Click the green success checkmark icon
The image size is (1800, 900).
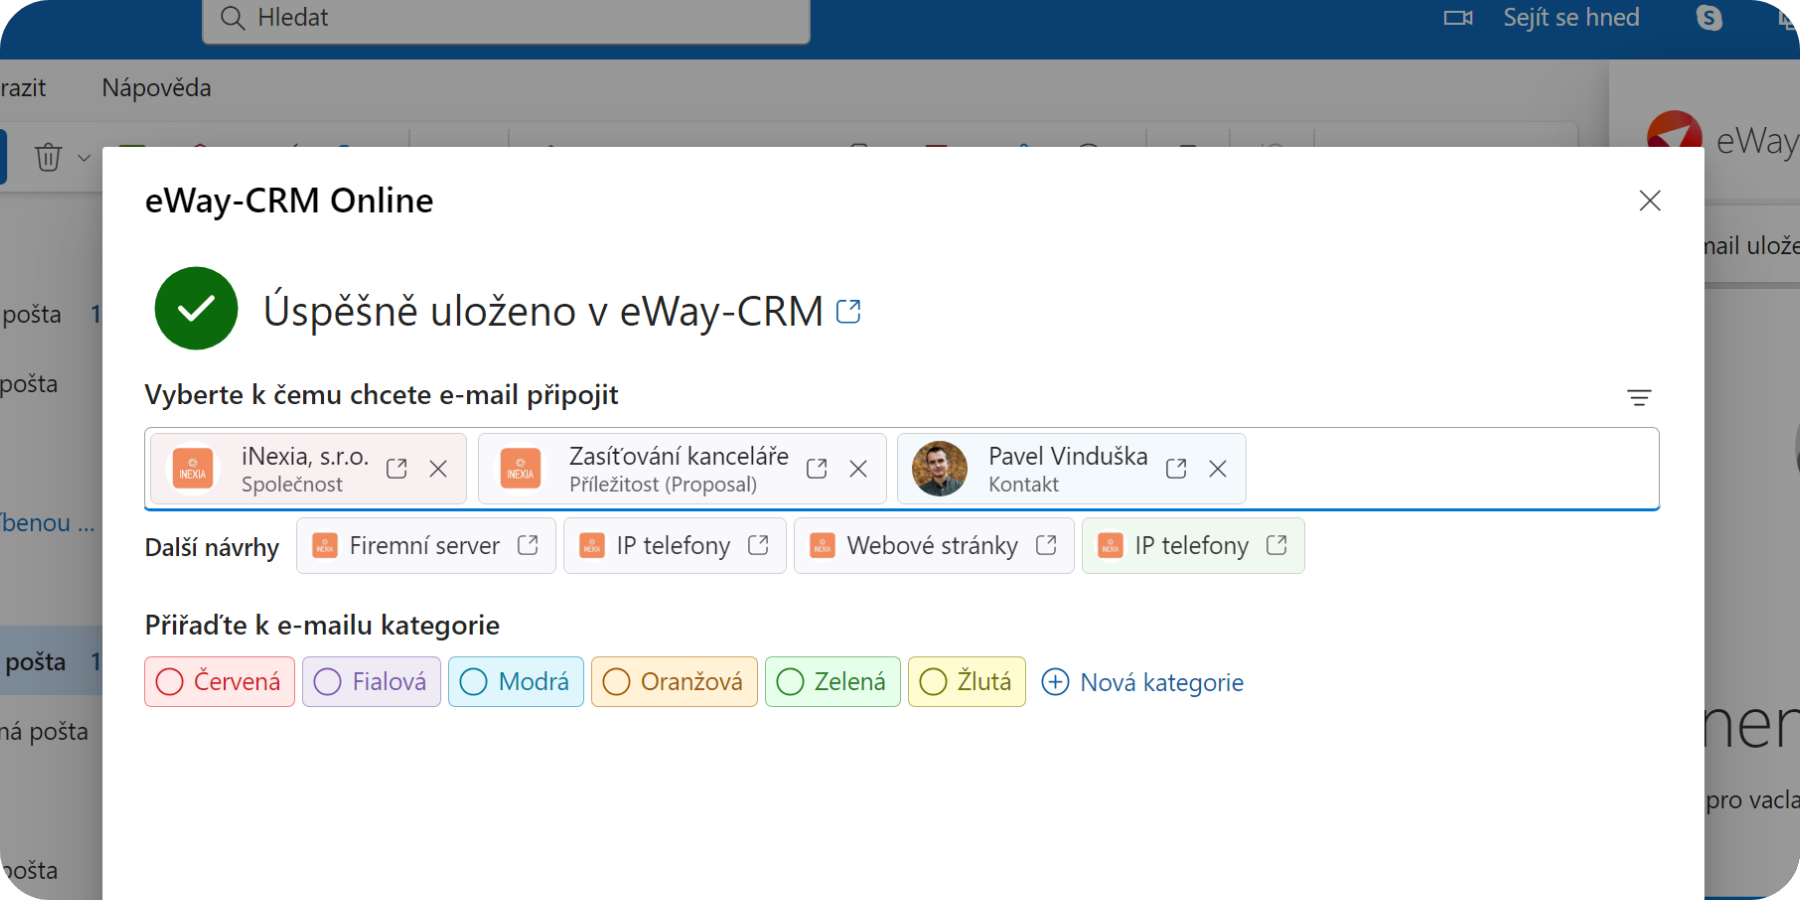(196, 308)
